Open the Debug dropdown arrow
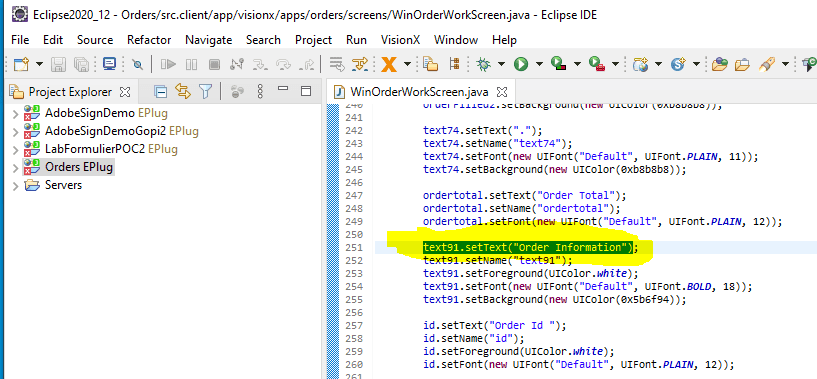 [x=501, y=65]
